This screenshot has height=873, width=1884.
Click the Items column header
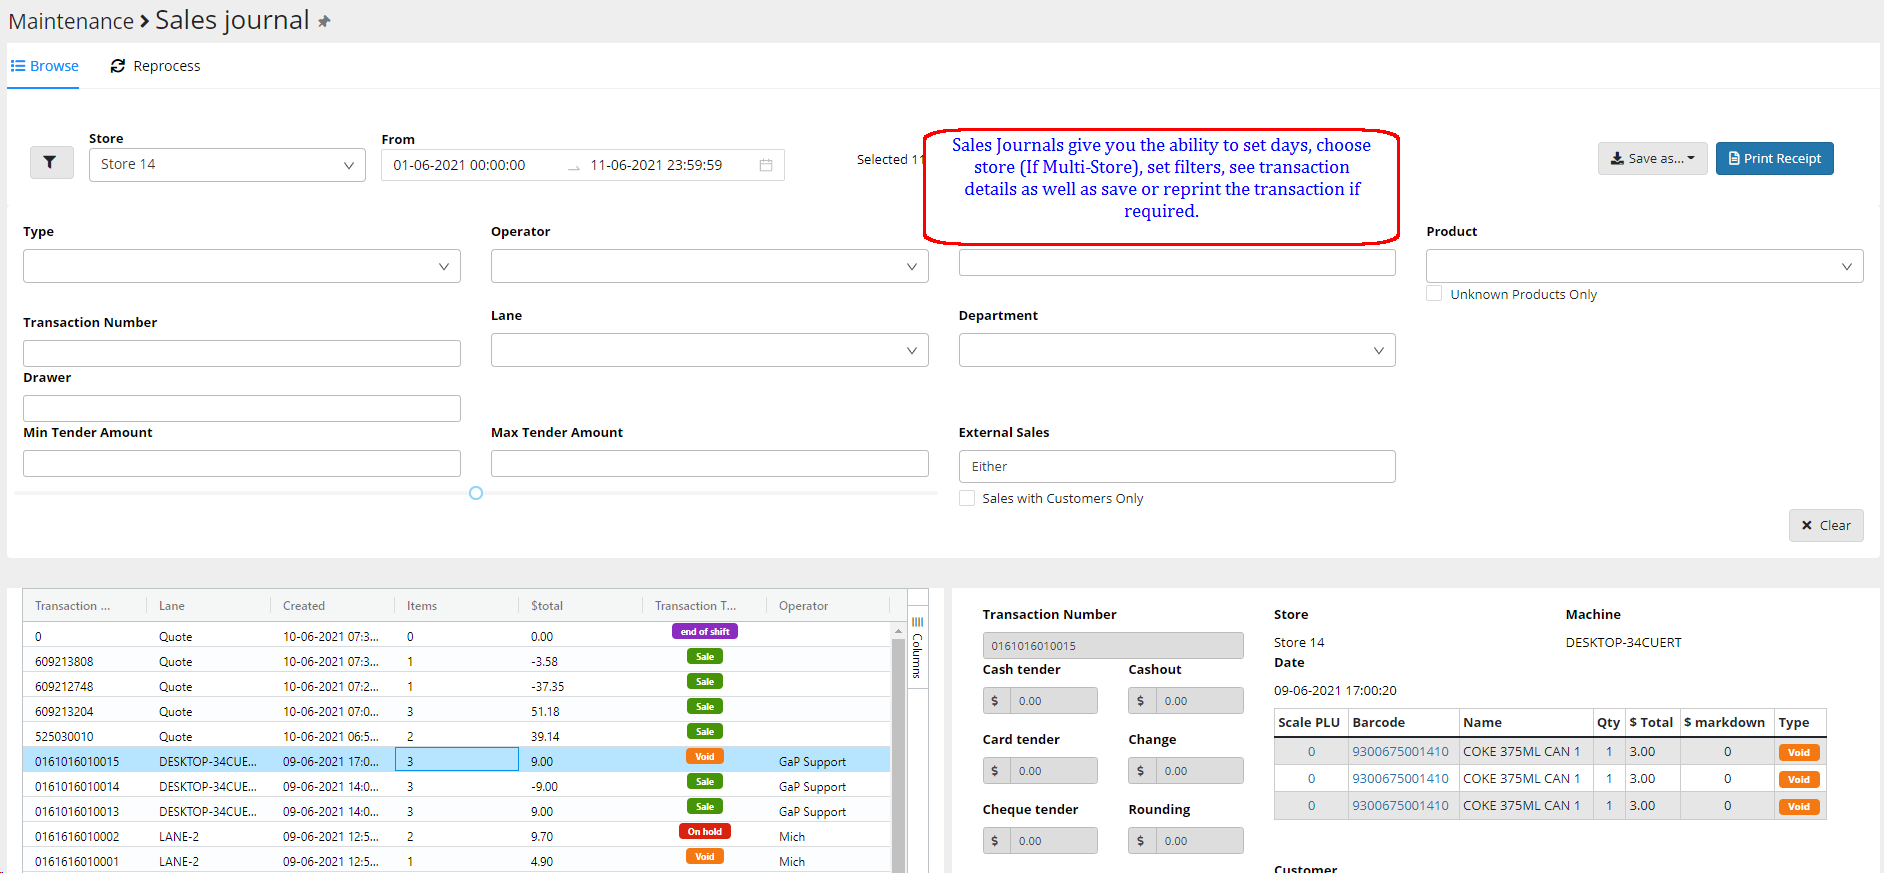click(422, 606)
